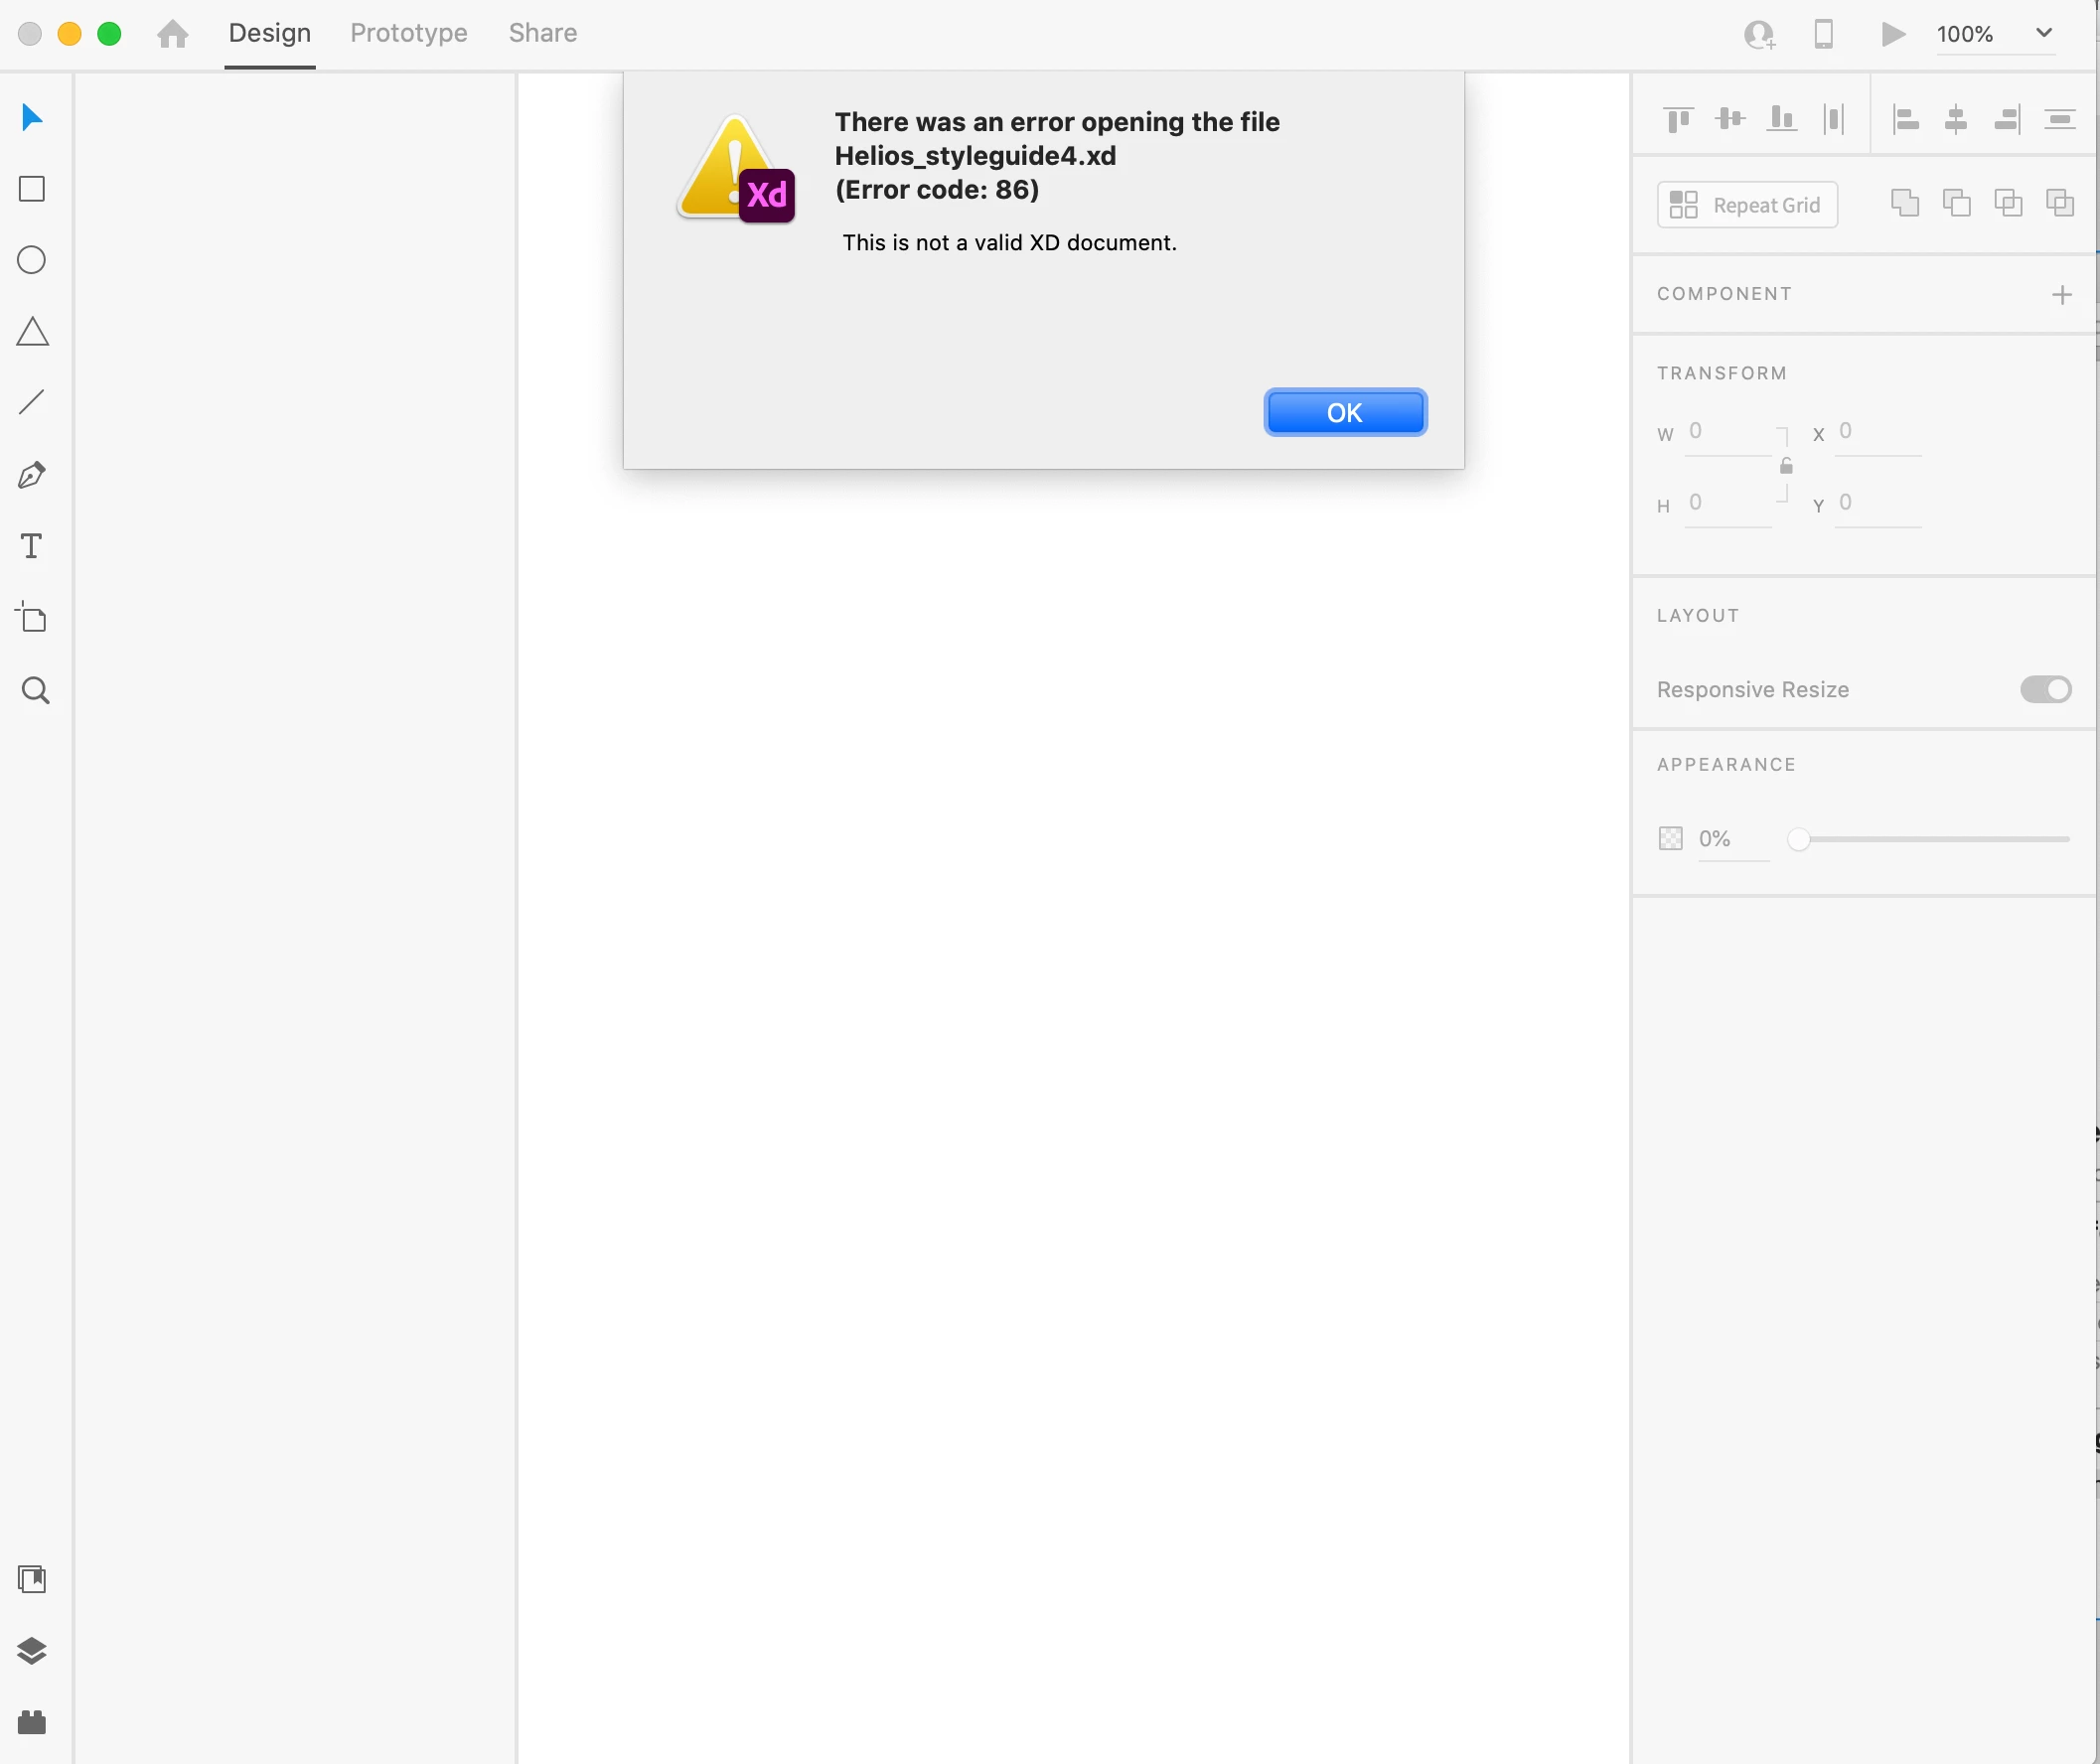Open the Libraries panel

[32, 1579]
